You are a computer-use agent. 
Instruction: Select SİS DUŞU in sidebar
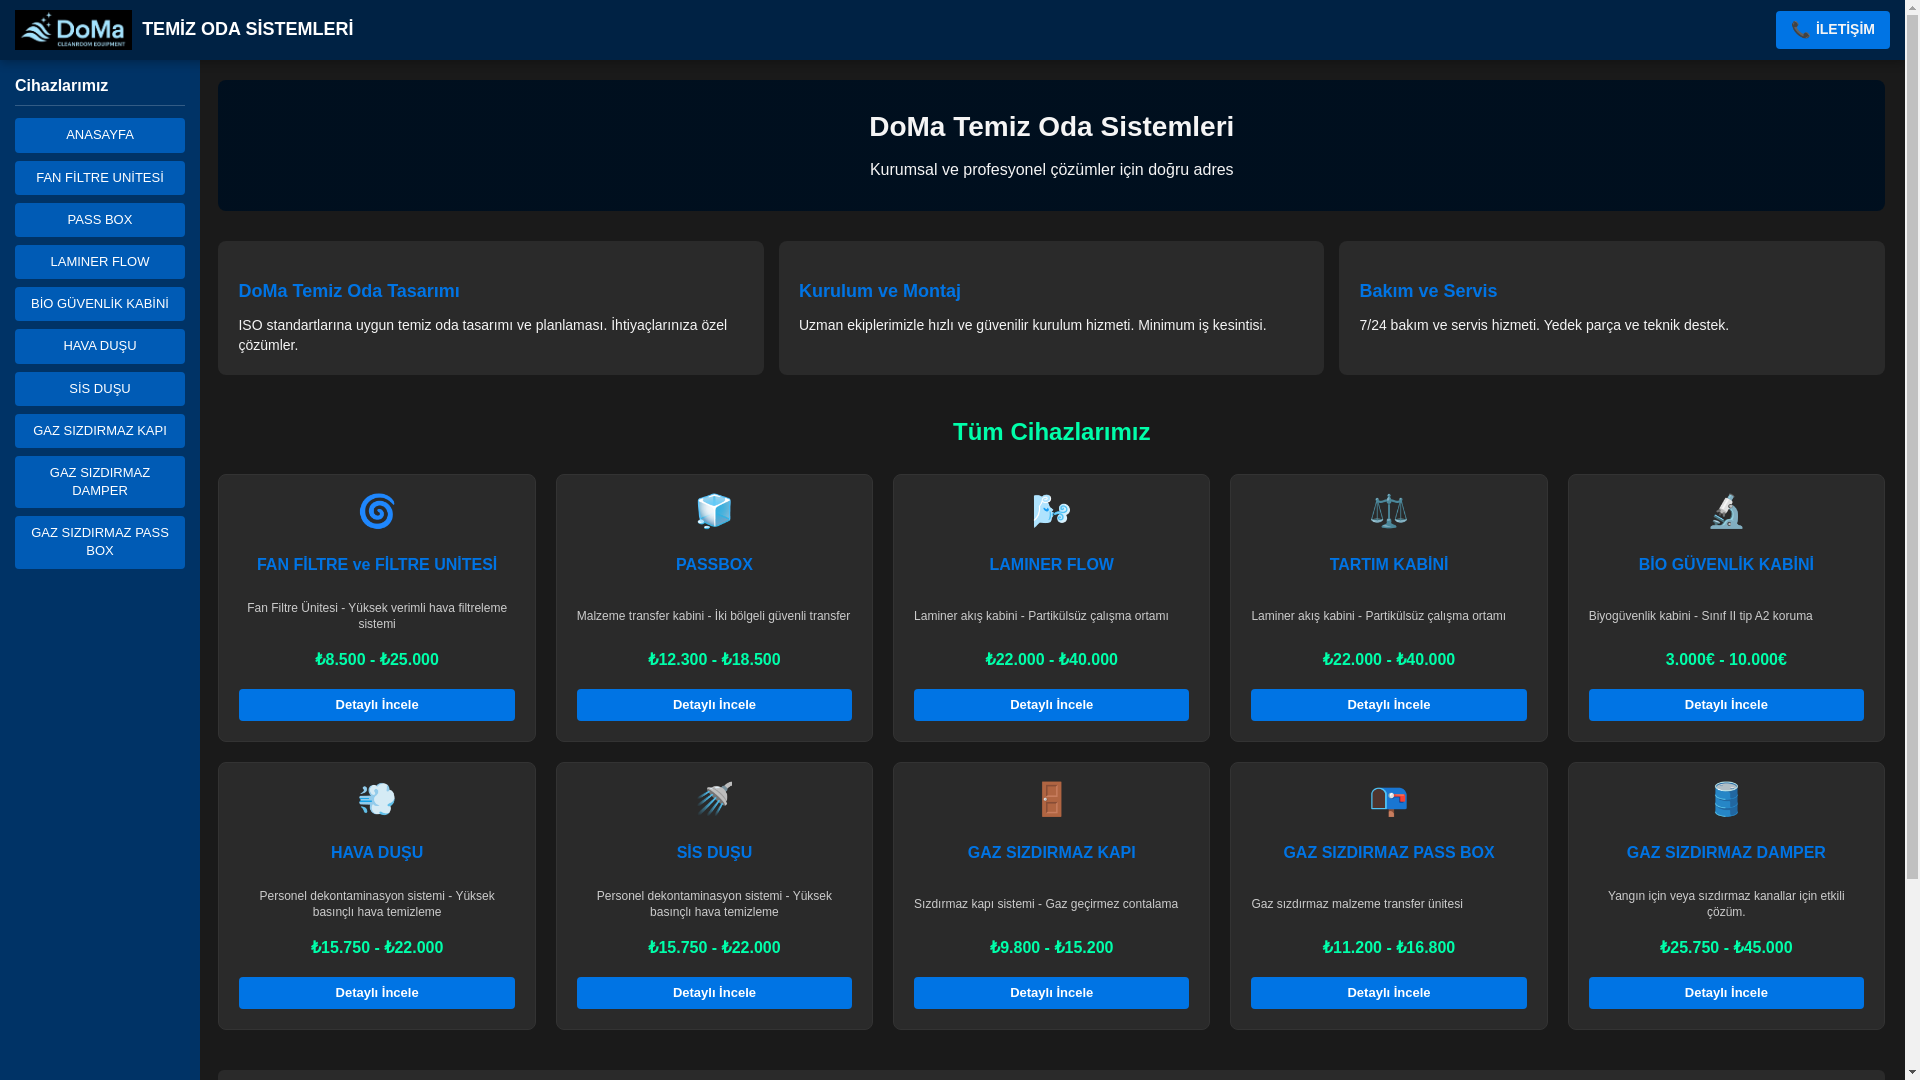(x=100, y=389)
